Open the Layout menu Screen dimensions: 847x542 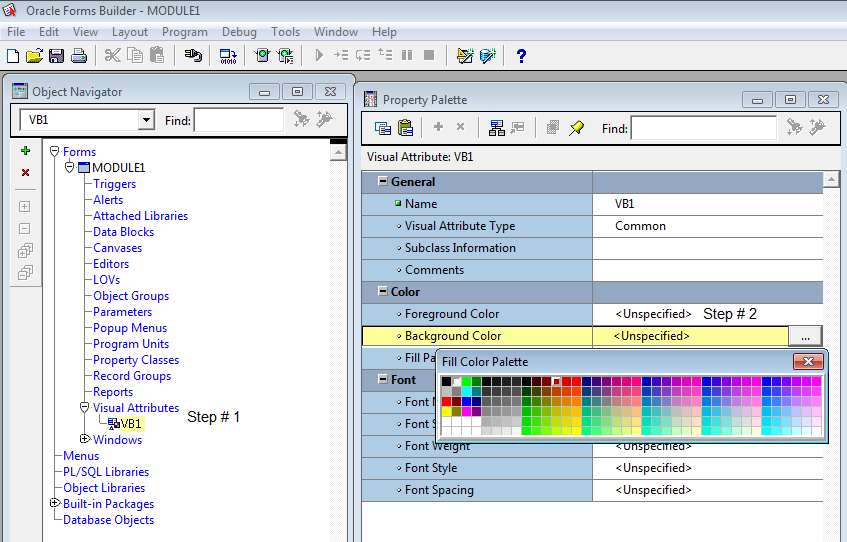point(130,32)
